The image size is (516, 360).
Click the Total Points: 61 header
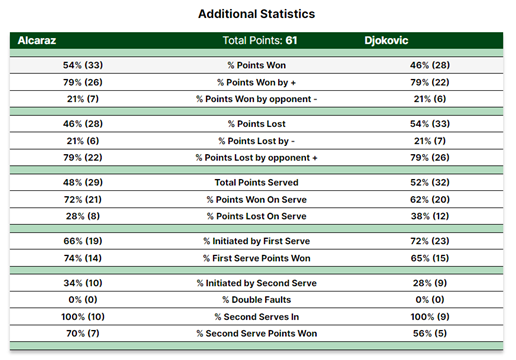coord(260,40)
